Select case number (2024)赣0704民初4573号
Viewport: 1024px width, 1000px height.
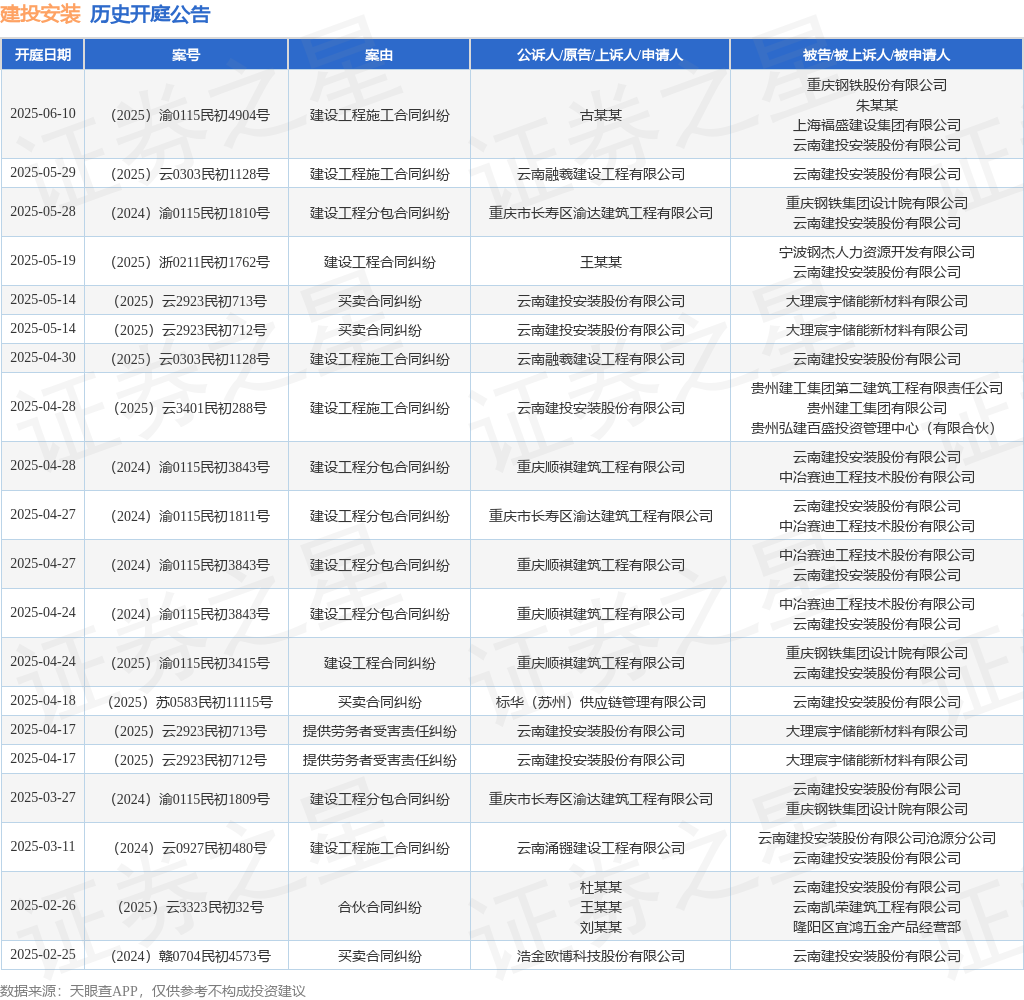pos(189,956)
